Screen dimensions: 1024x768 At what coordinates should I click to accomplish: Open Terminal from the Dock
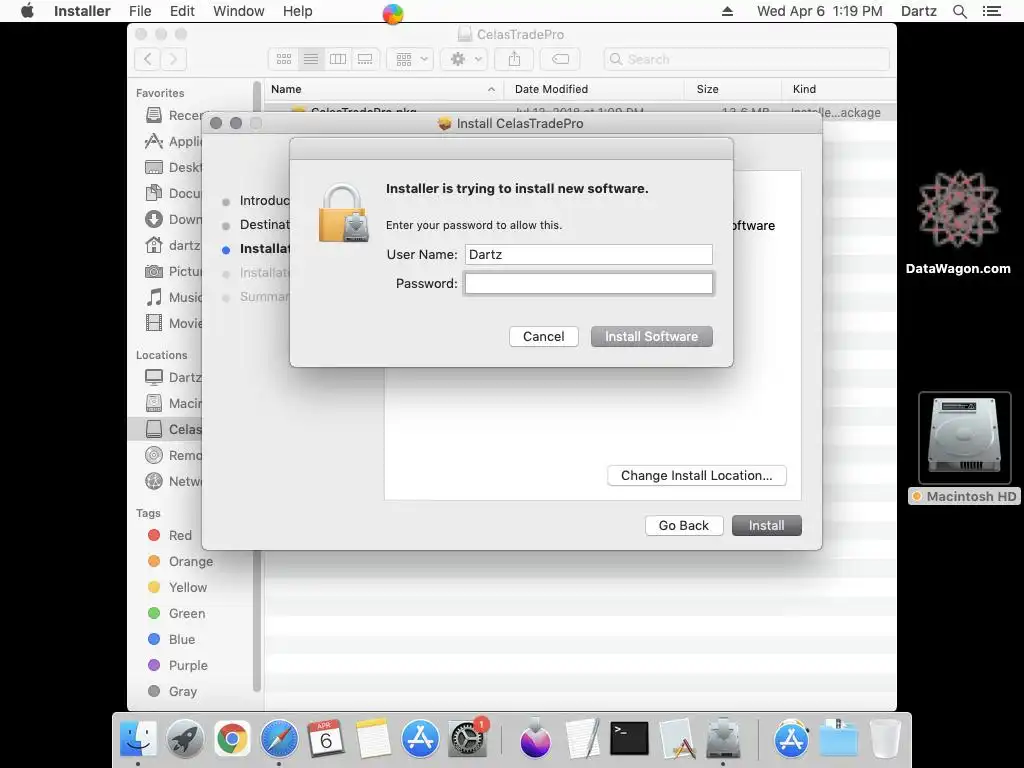tap(629, 739)
